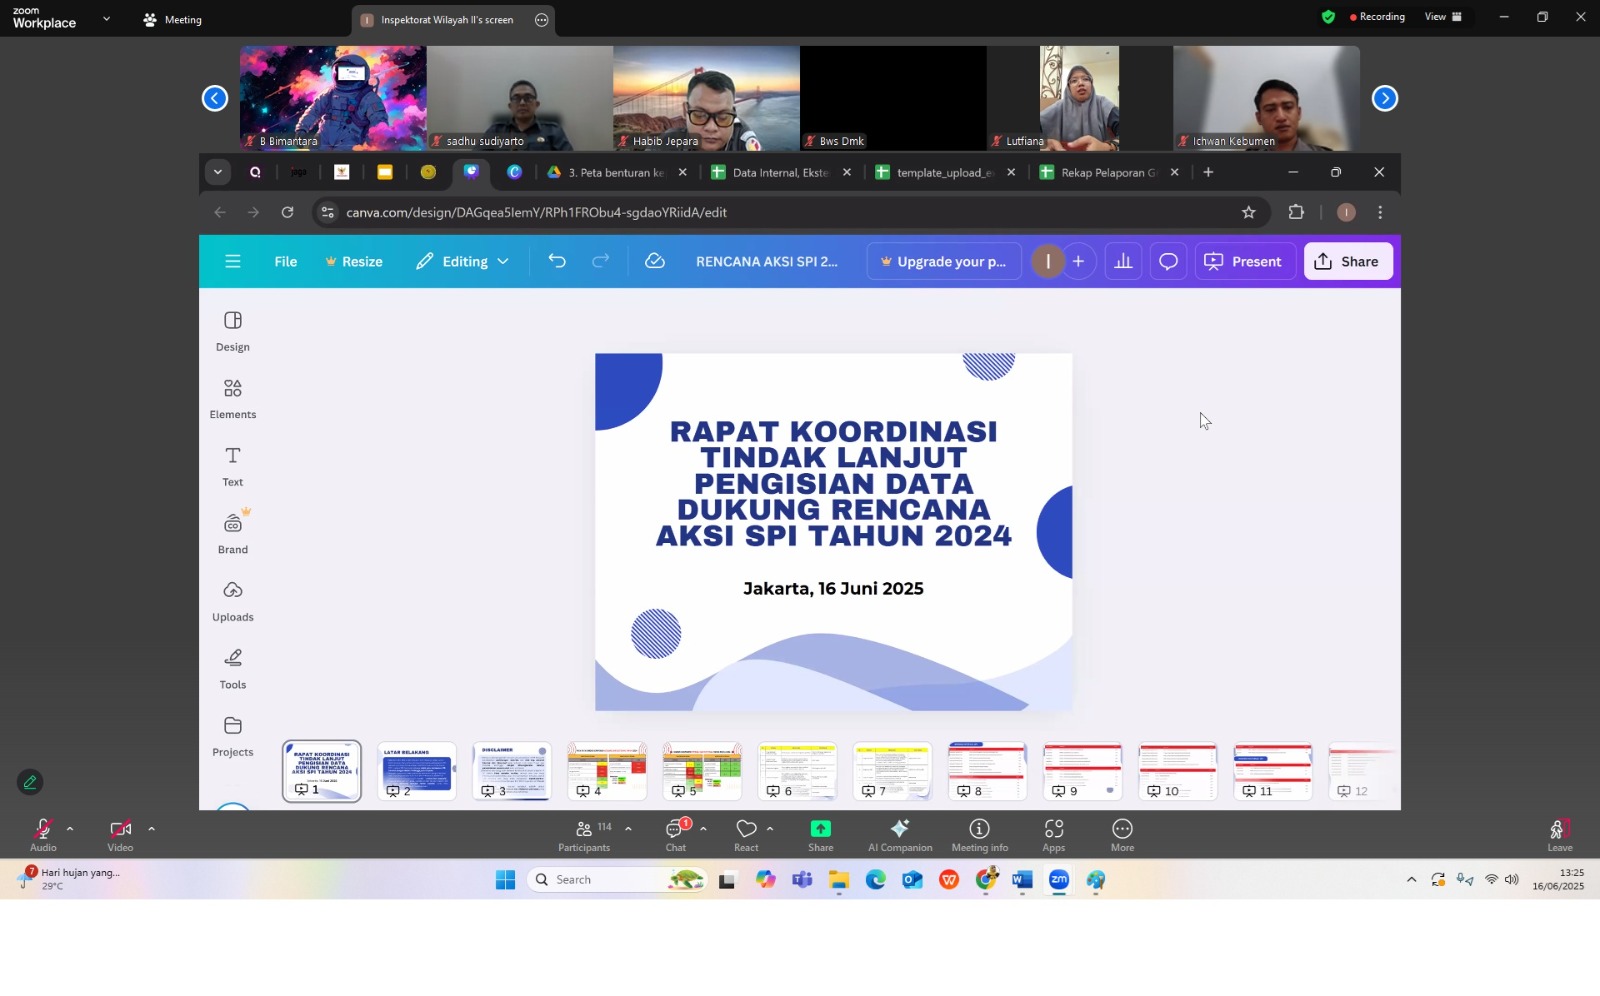Screen dimensions: 1600x996
Task: Open the Uploads panel in Canva sidebar
Action: 232,599
